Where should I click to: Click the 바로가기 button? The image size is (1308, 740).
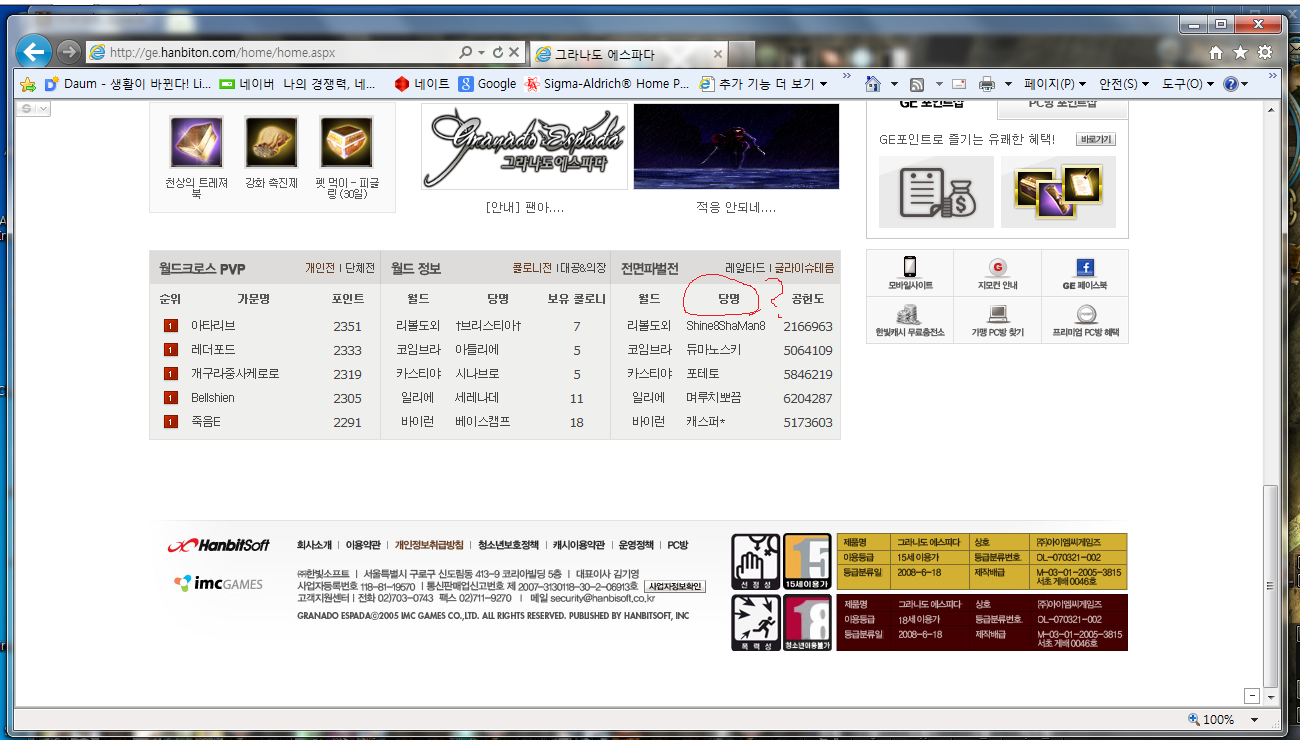click(1095, 140)
